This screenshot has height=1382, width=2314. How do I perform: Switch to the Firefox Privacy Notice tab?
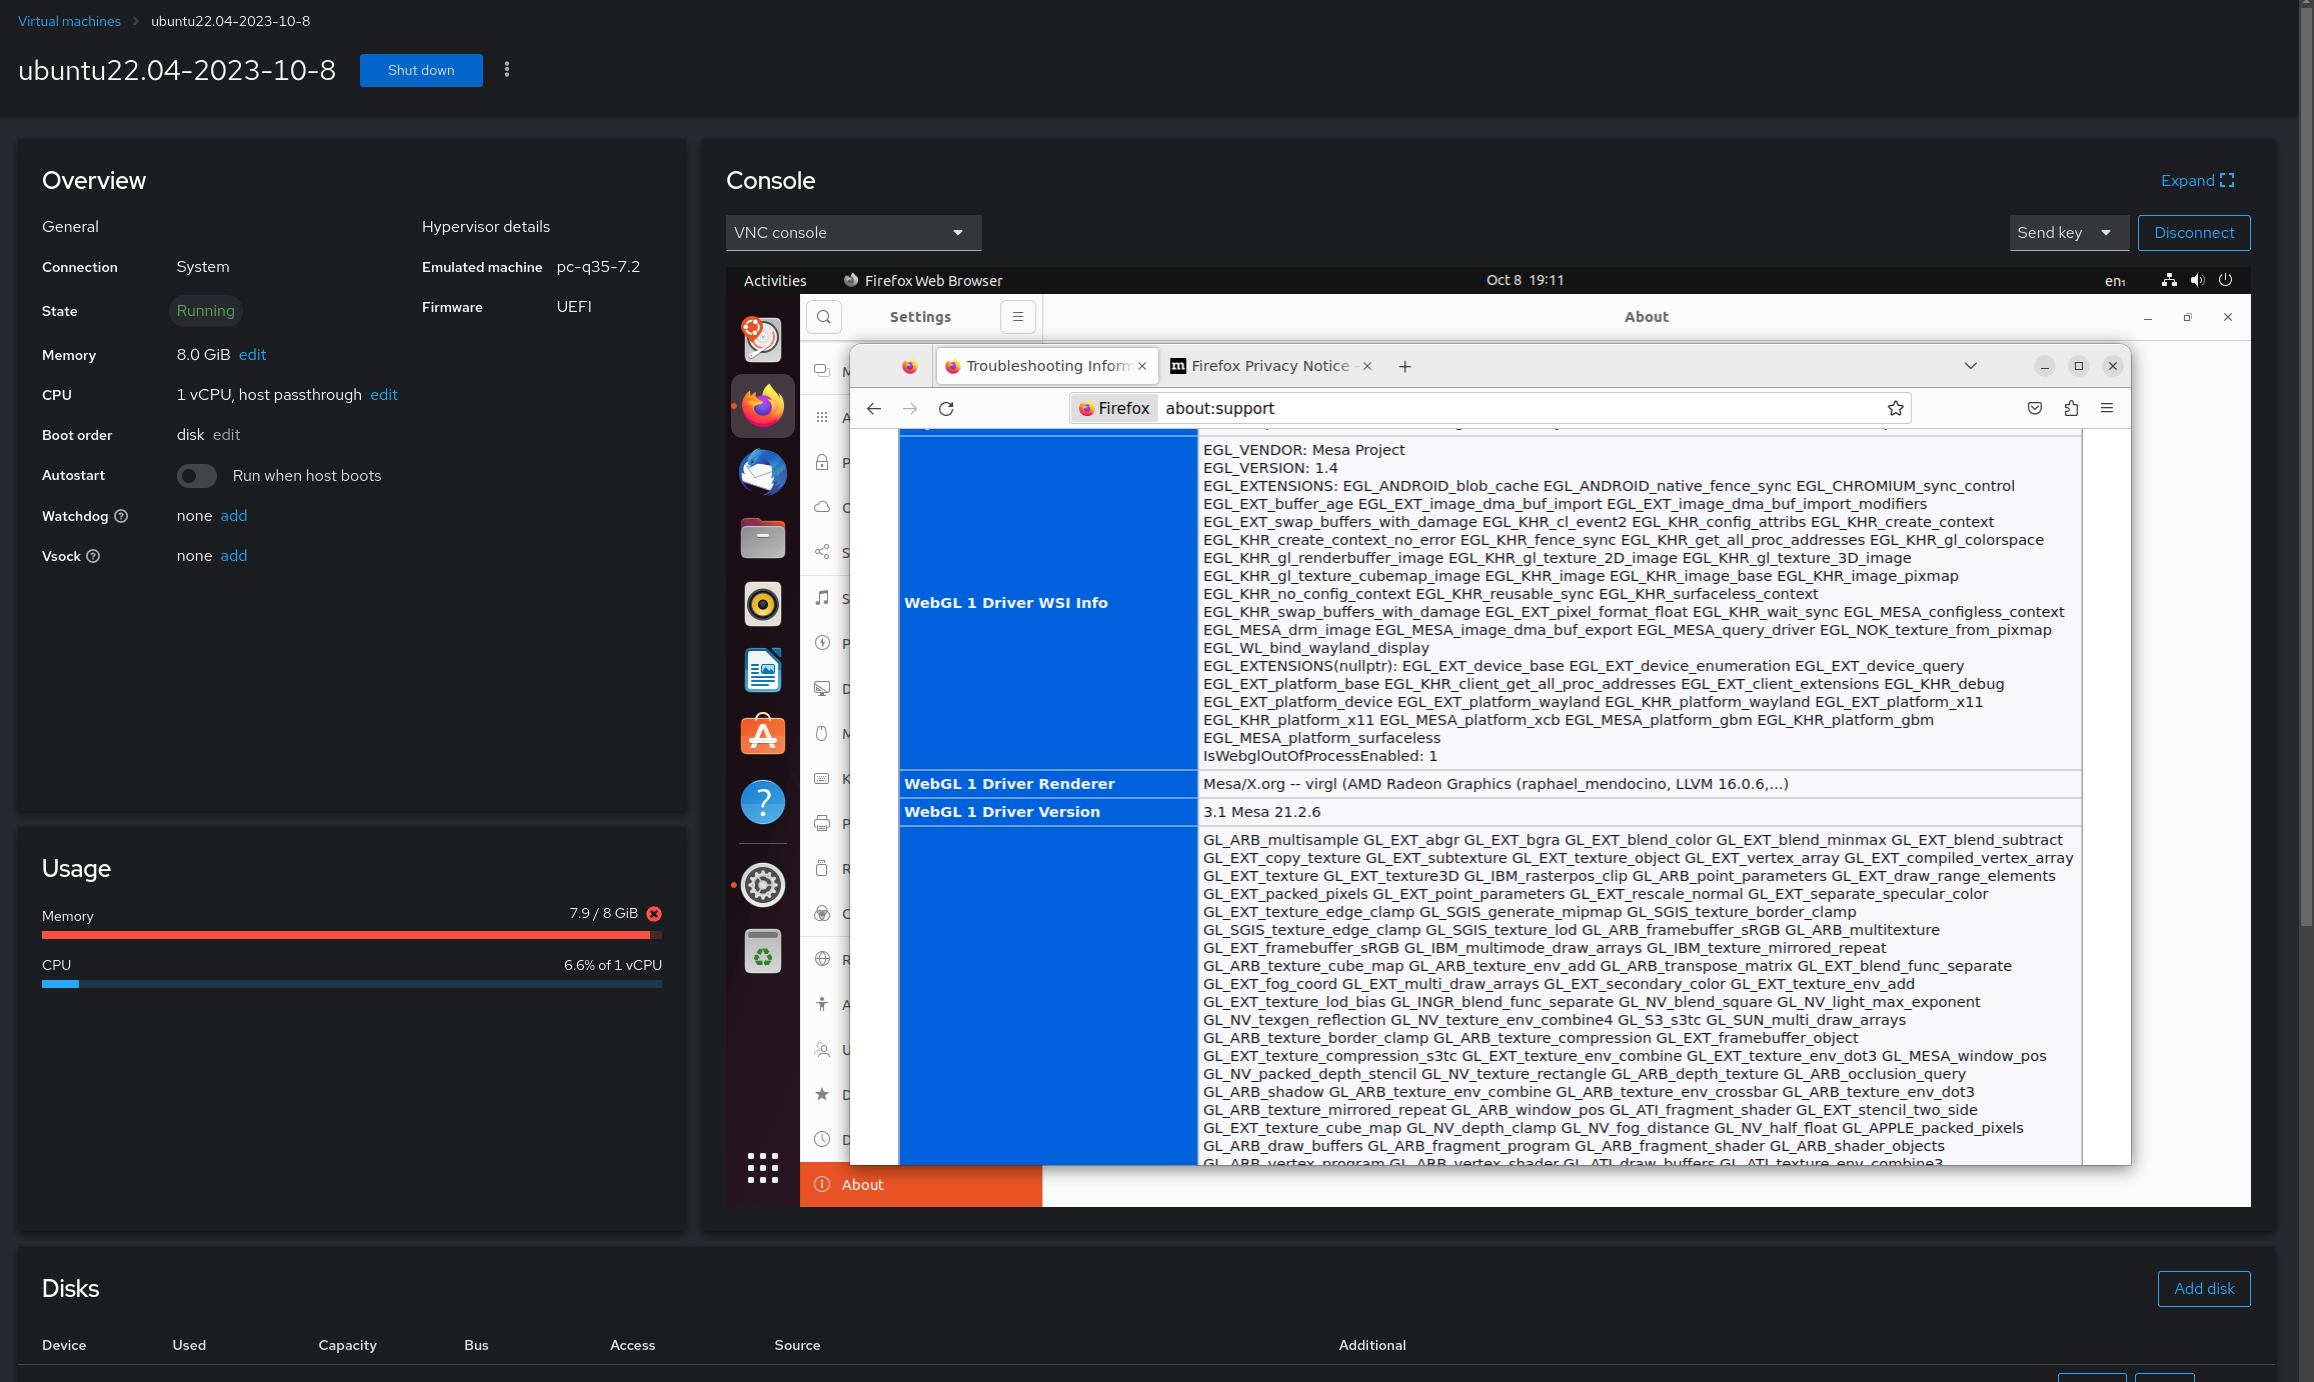tap(1268, 366)
